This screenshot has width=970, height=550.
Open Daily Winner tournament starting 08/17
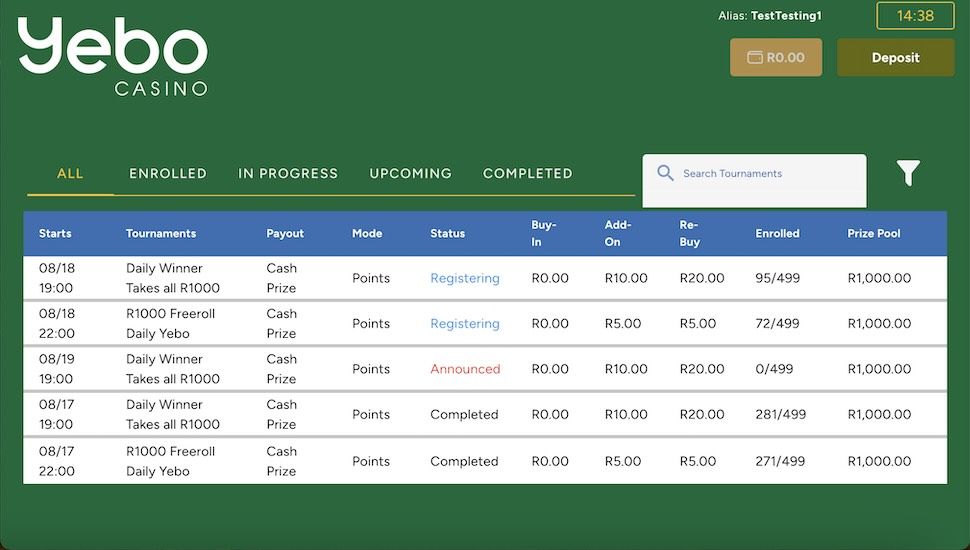click(x=173, y=414)
